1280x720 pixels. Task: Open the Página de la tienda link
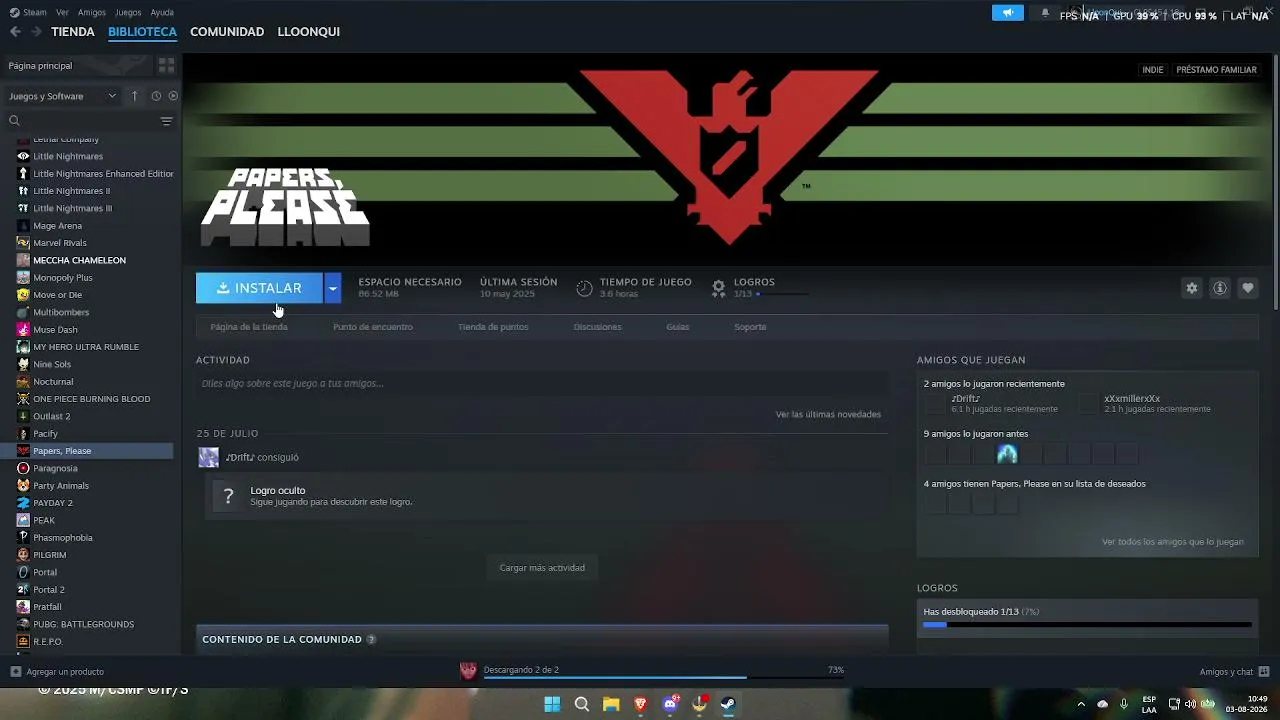point(249,327)
